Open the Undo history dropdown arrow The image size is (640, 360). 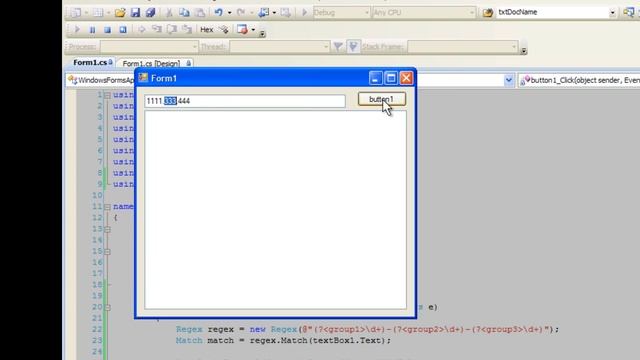coord(229,13)
